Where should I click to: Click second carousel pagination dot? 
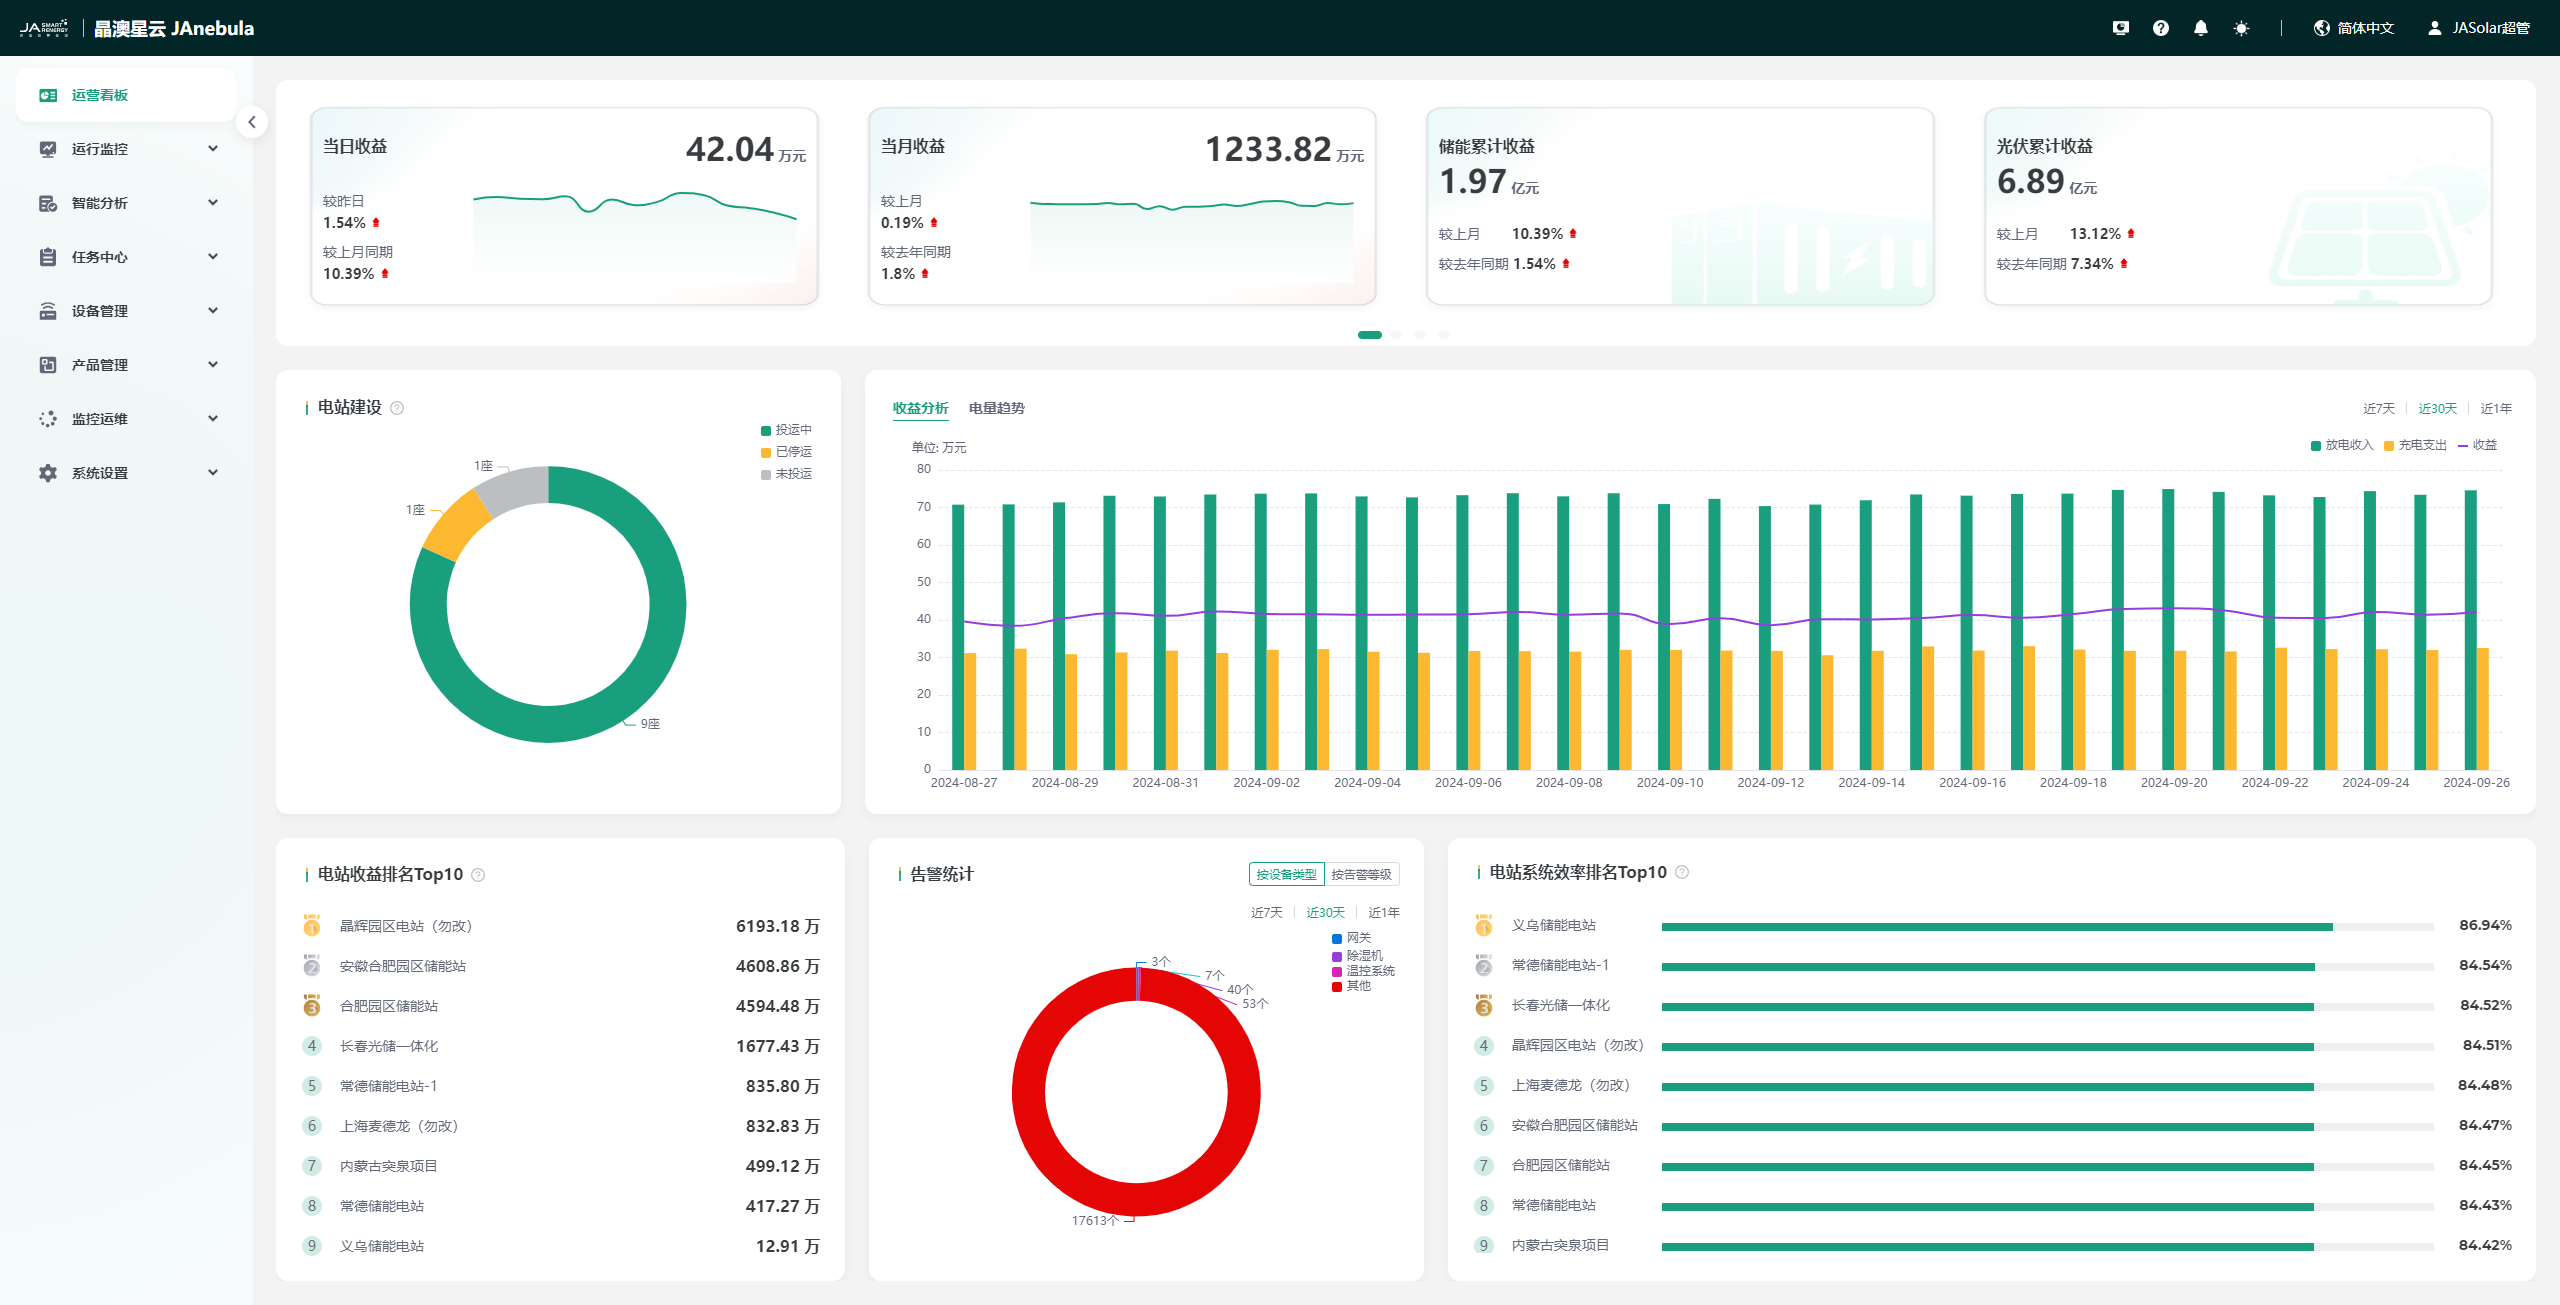click(1396, 335)
